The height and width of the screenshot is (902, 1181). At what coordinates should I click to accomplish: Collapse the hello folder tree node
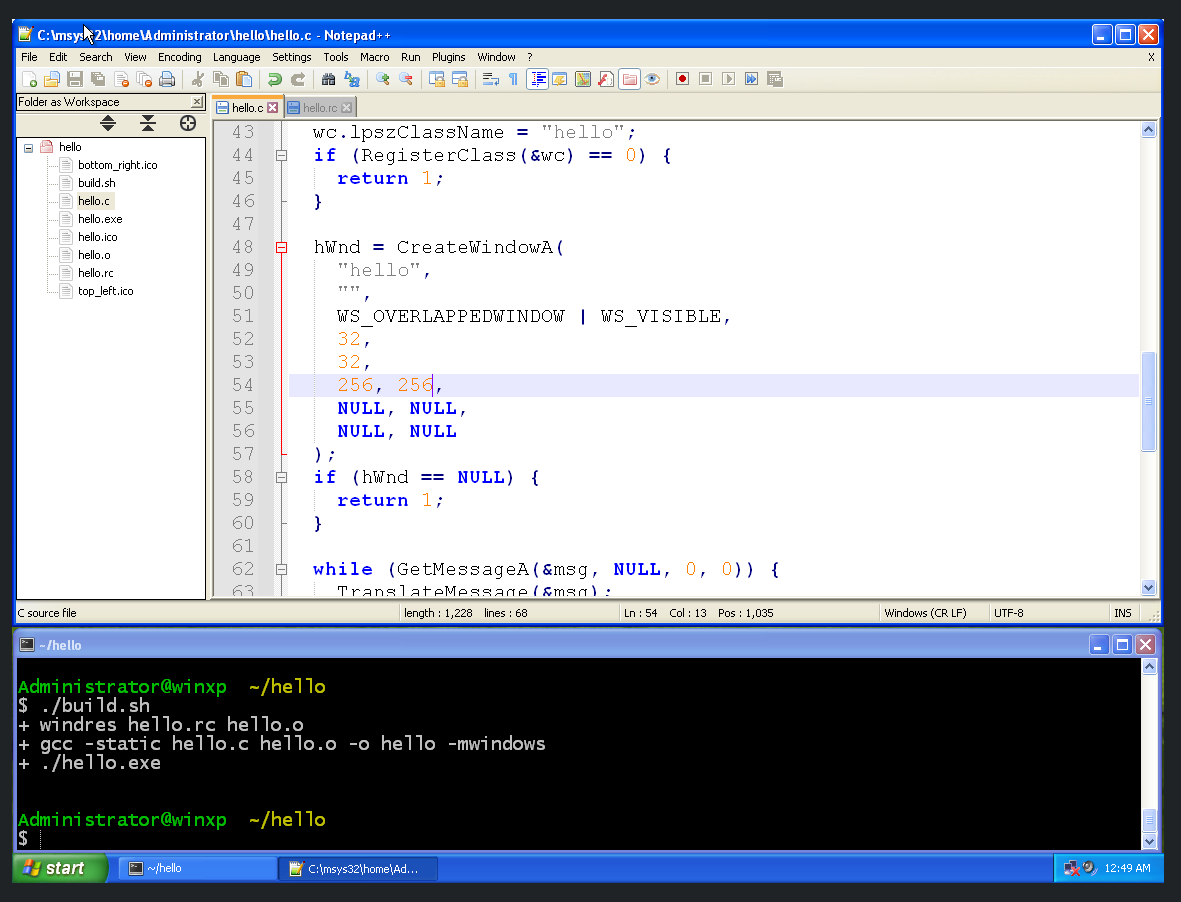coord(29,148)
